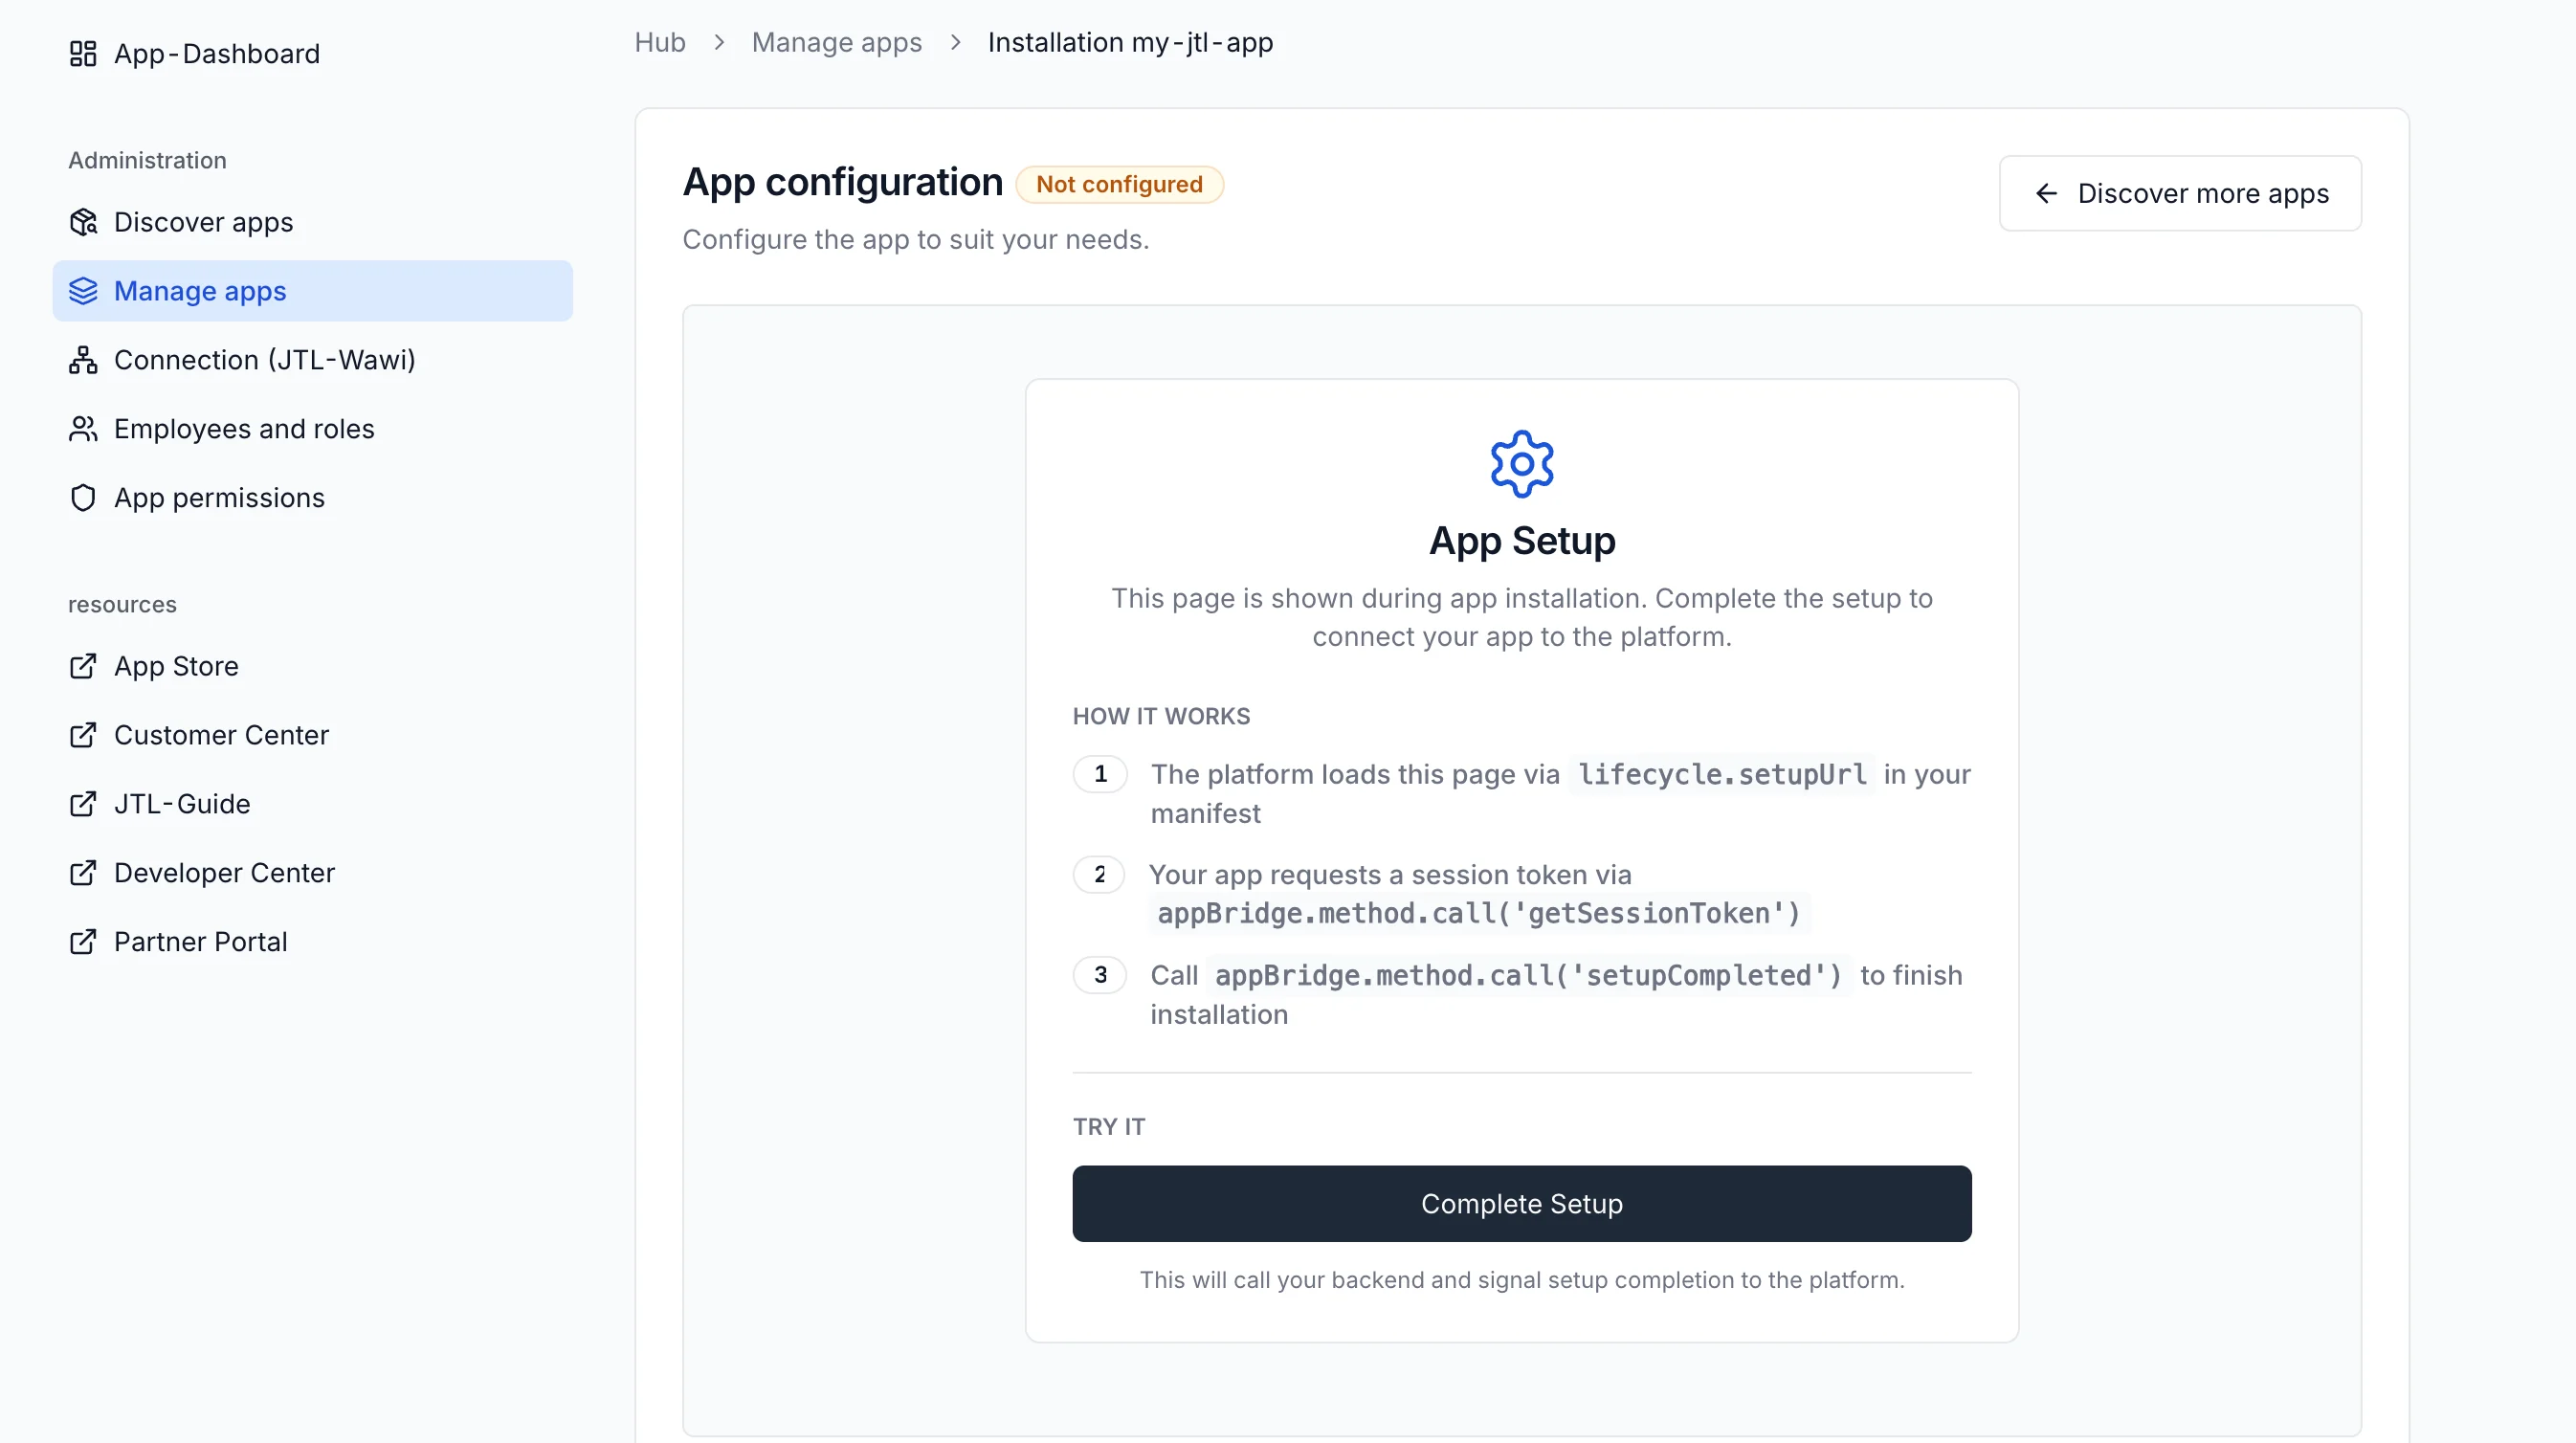Screen dimensions: 2576x1443
Task: Click the App configuration heading
Action: [842, 183]
